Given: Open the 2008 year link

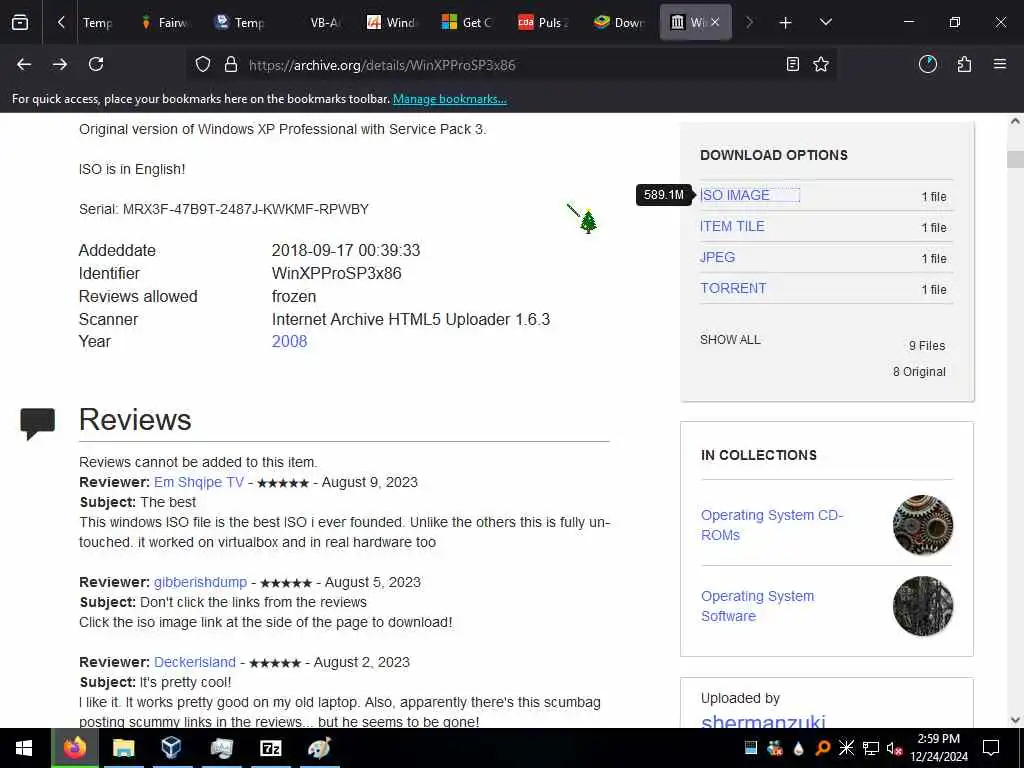Looking at the screenshot, I should pyautogui.click(x=289, y=342).
